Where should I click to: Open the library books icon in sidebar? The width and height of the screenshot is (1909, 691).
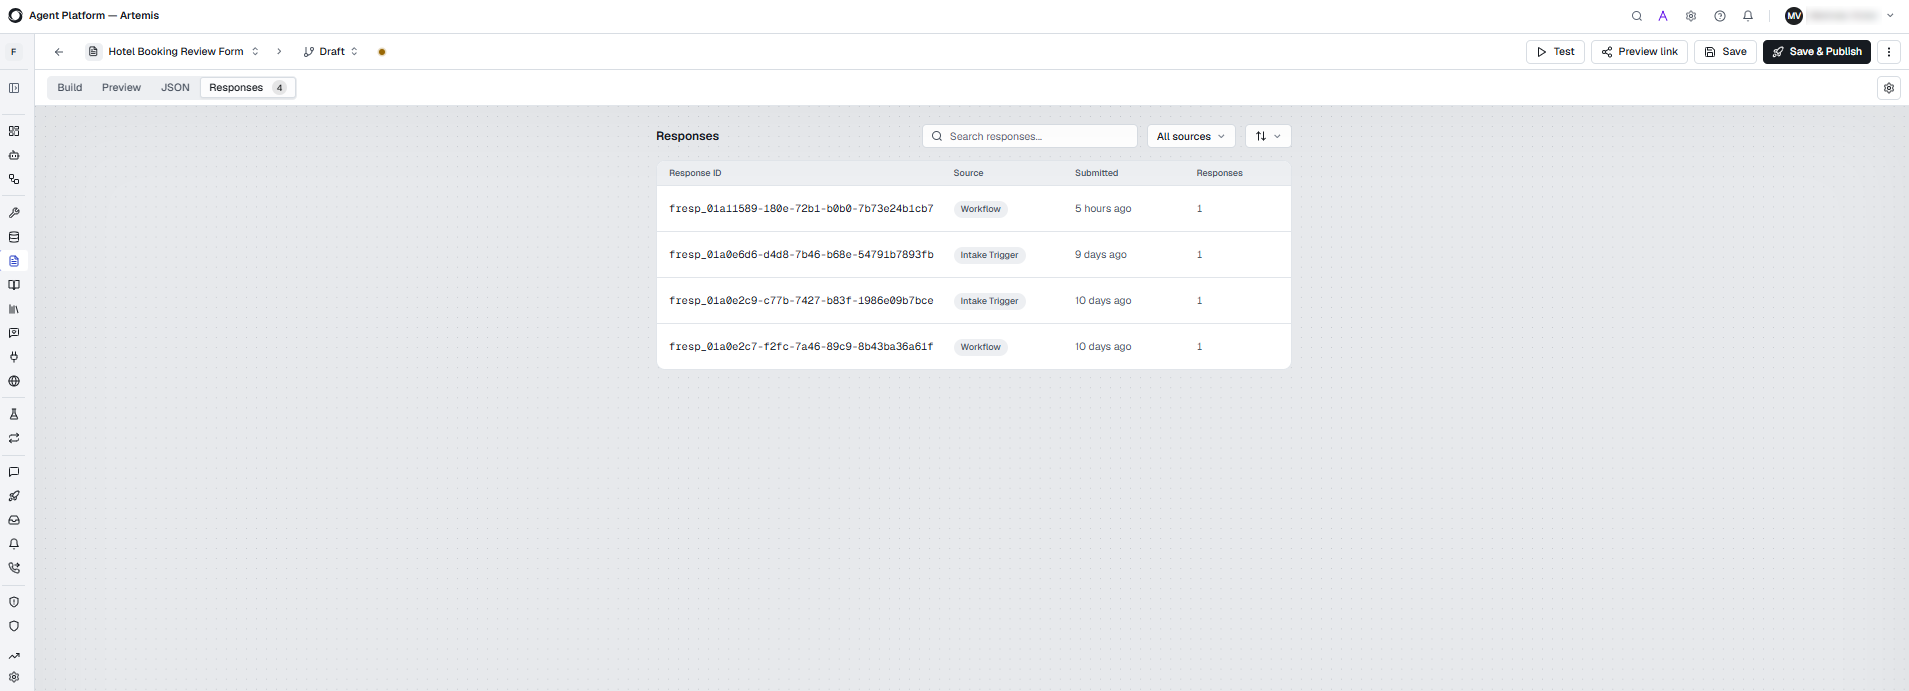pos(14,309)
